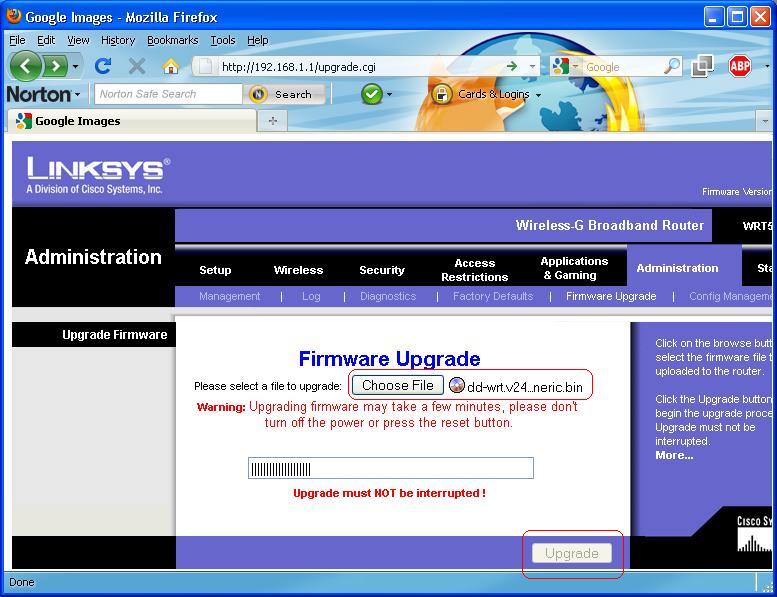This screenshot has height=597, width=777.
Task: Select the Google Images tab
Action: click(131, 121)
